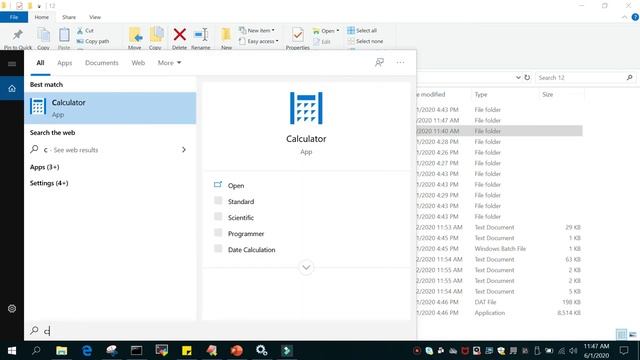Focus the Start search text box
Viewport: 640px width, 360px height.
tap(220, 331)
